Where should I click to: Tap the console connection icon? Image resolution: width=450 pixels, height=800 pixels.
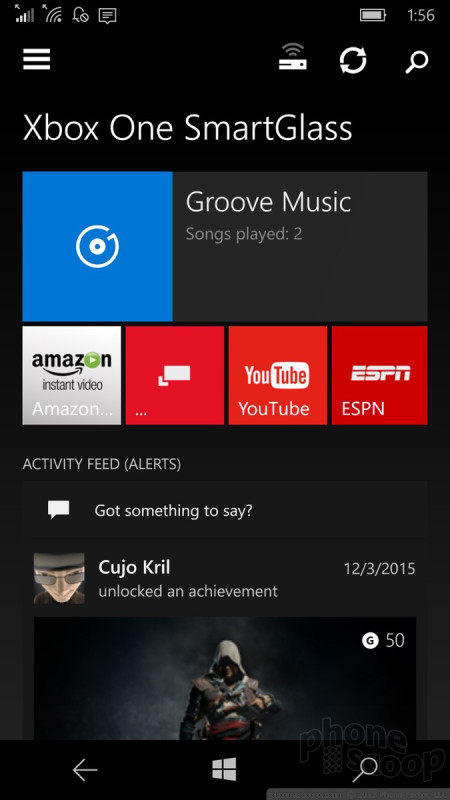coord(292,58)
